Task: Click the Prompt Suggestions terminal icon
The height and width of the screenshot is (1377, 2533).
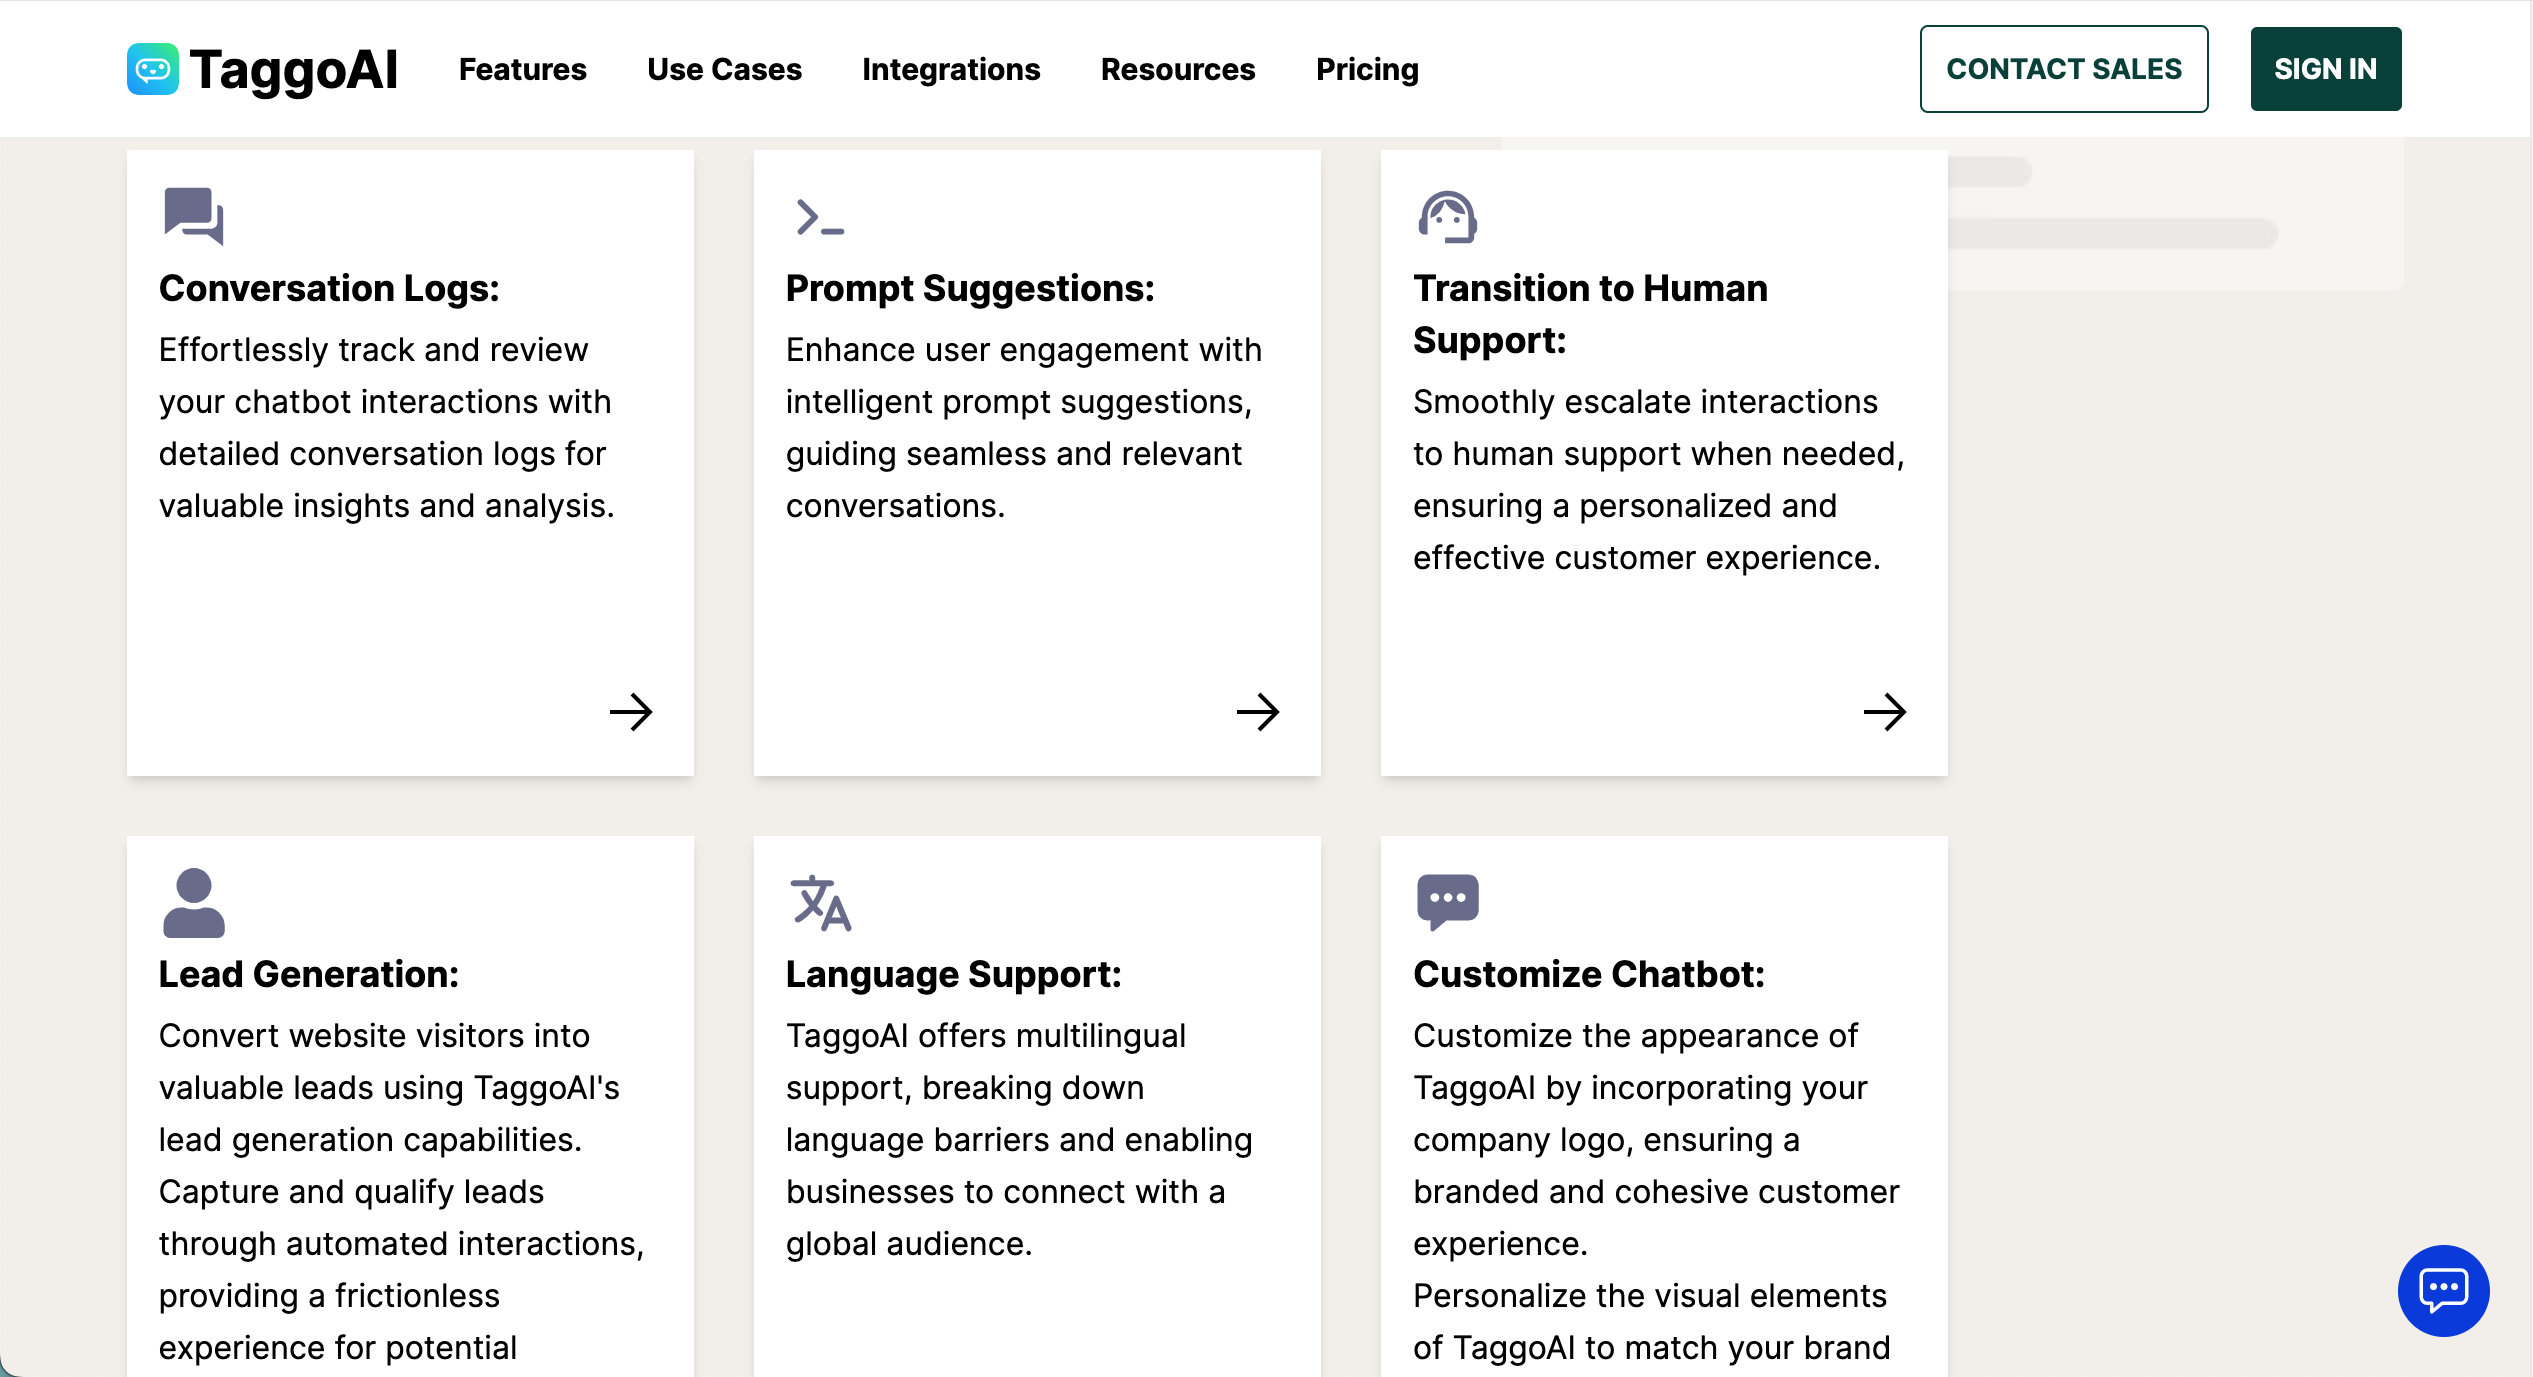Action: pyautogui.click(x=820, y=217)
